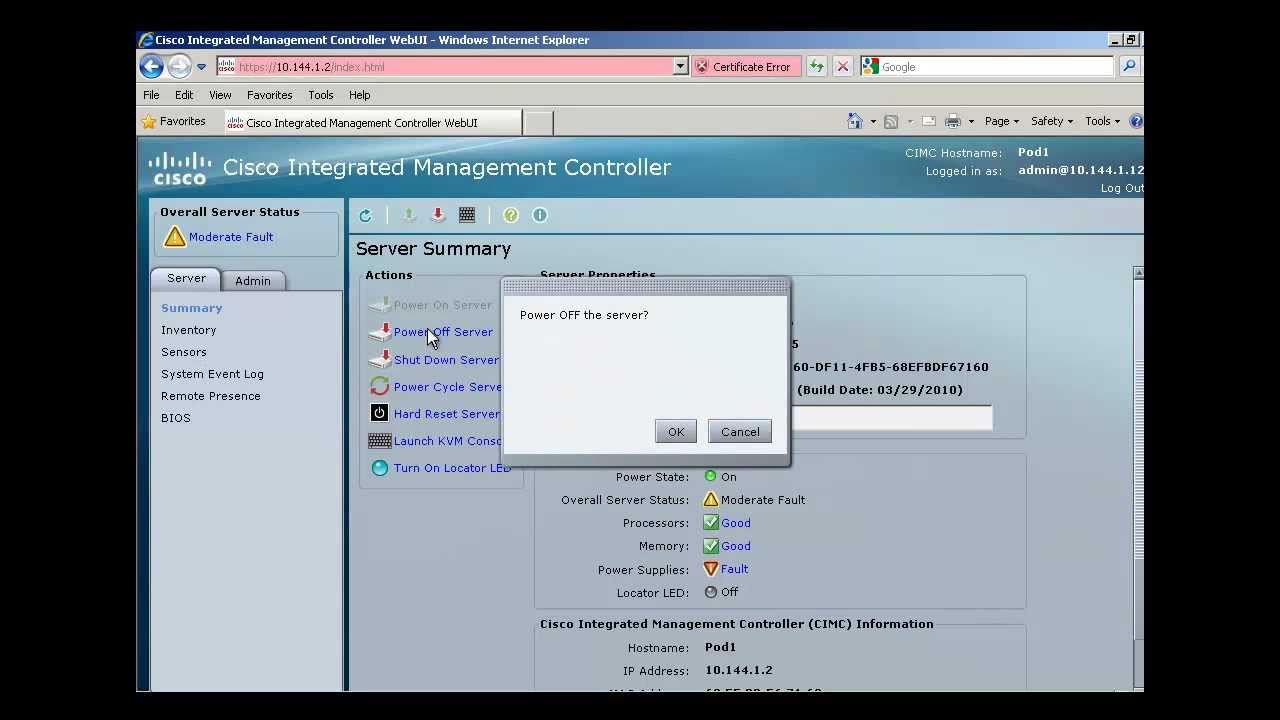The width and height of the screenshot is (1280, 720).
Task: Click the Home icon in command bar
Action: (x=855, y=121)
